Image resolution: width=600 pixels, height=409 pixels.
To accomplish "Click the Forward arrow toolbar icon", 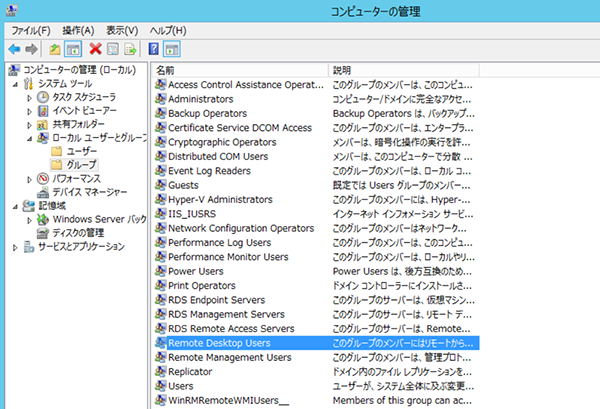I will coord(31,49).
